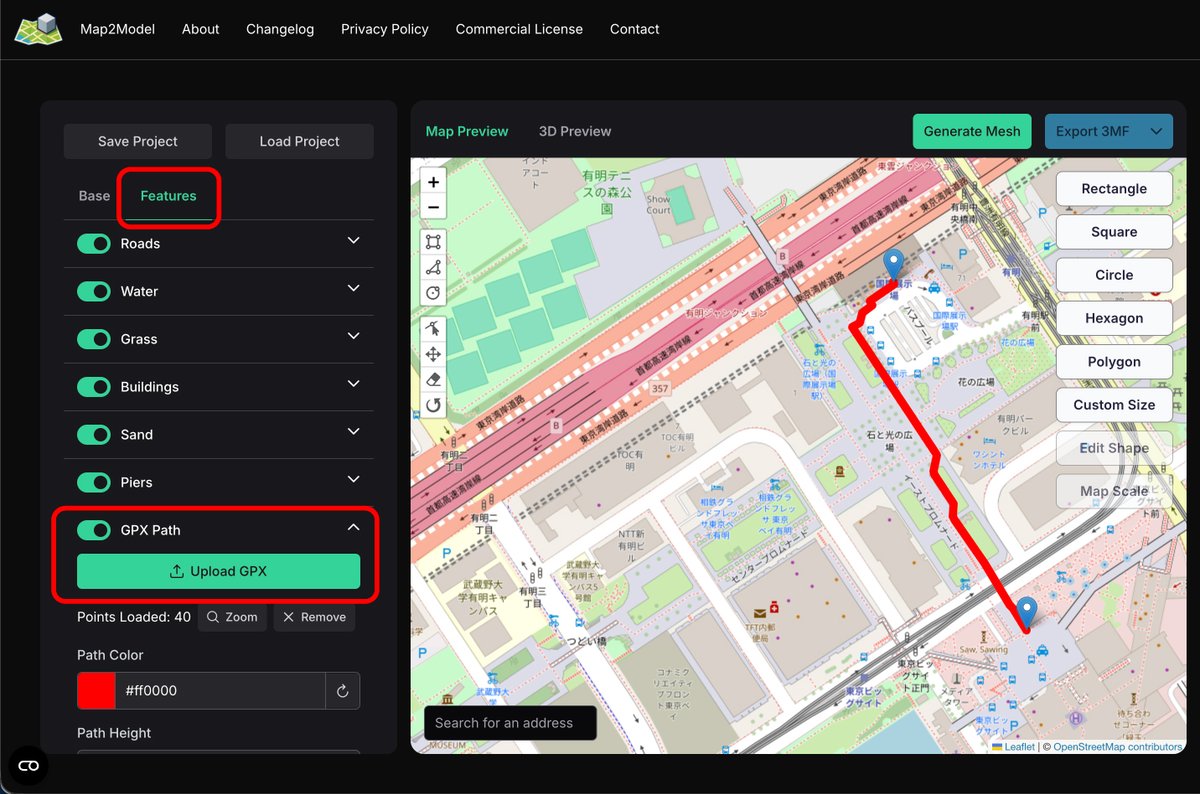The width and height of the screenshot is (1200, 794).
Task: Toggle the Water feature switch
Action: [x=94, y=292]
